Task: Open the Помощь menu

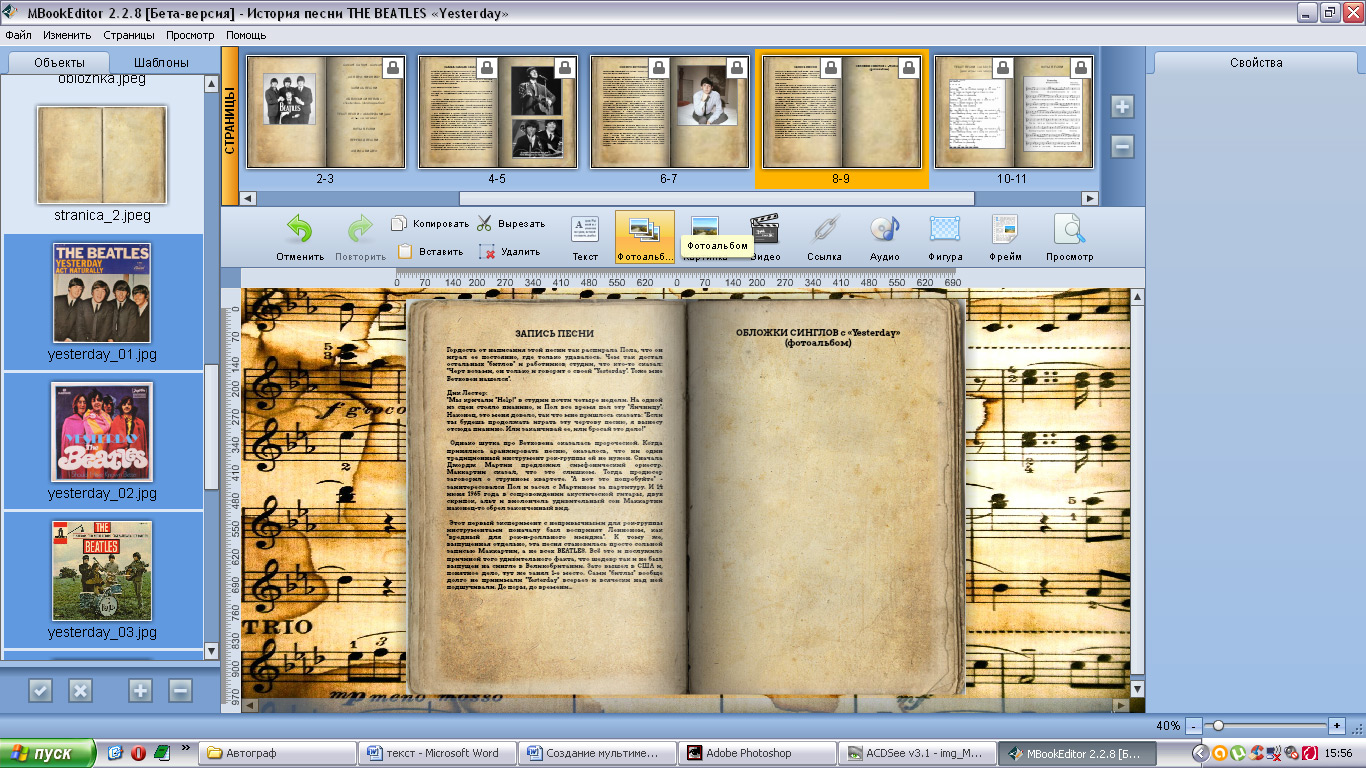Action: 246,35
